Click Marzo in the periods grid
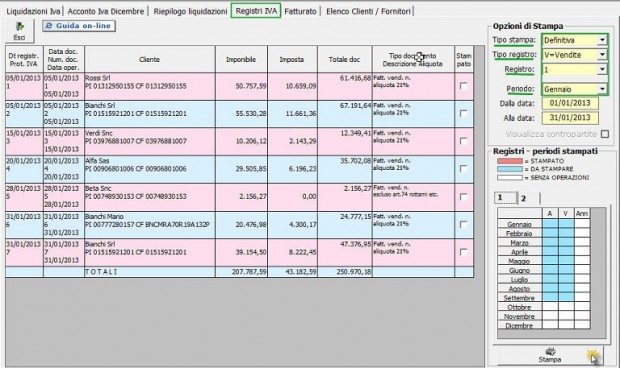This screenshot has height=368, width=620. pyautogui.click(x=519, y=243)
